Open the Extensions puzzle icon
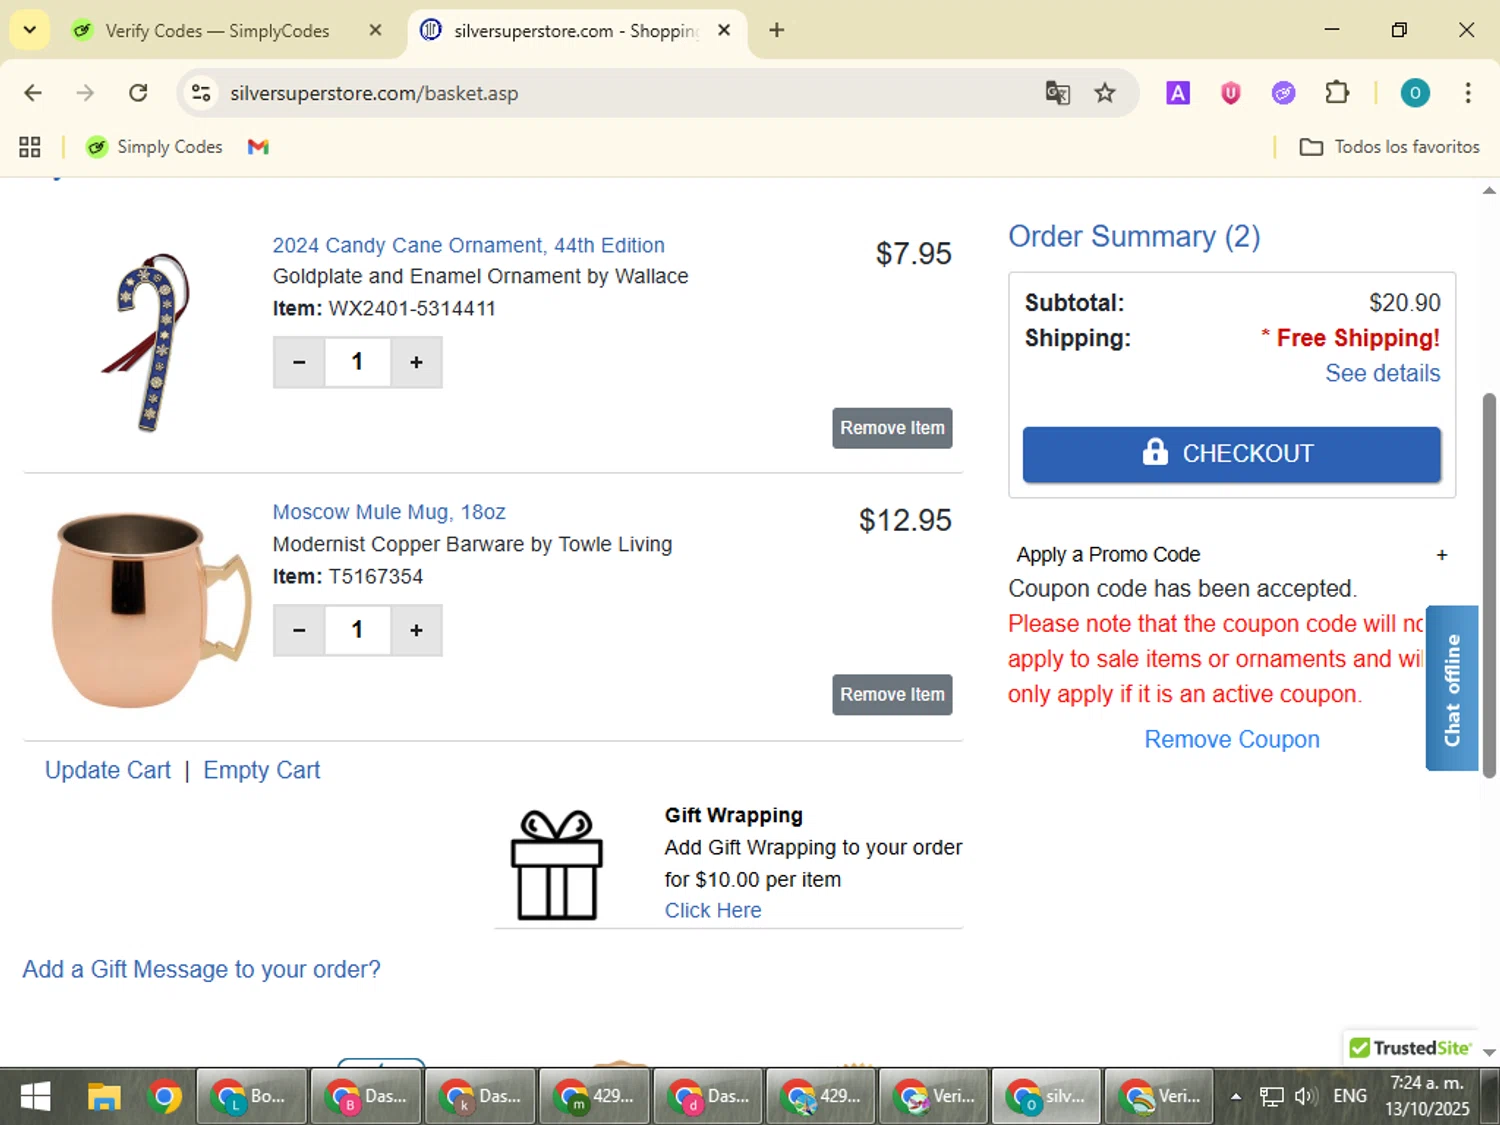 pyautogui.click(x=1337, y=93)
